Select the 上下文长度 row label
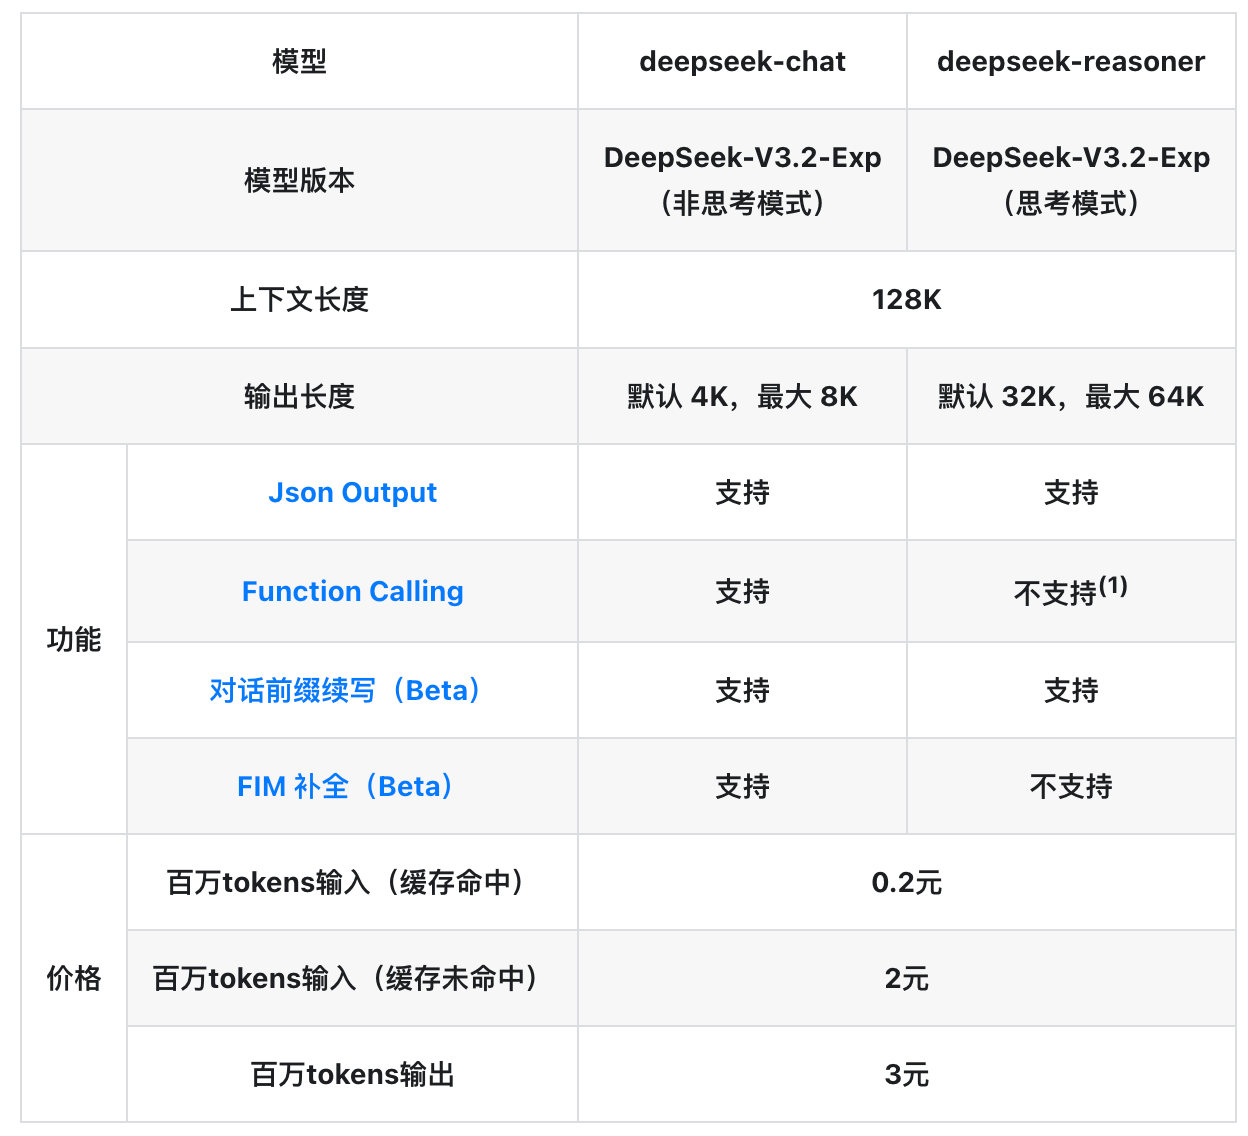The height and width of the screenshot is (1136, 1248). (299, 299)
